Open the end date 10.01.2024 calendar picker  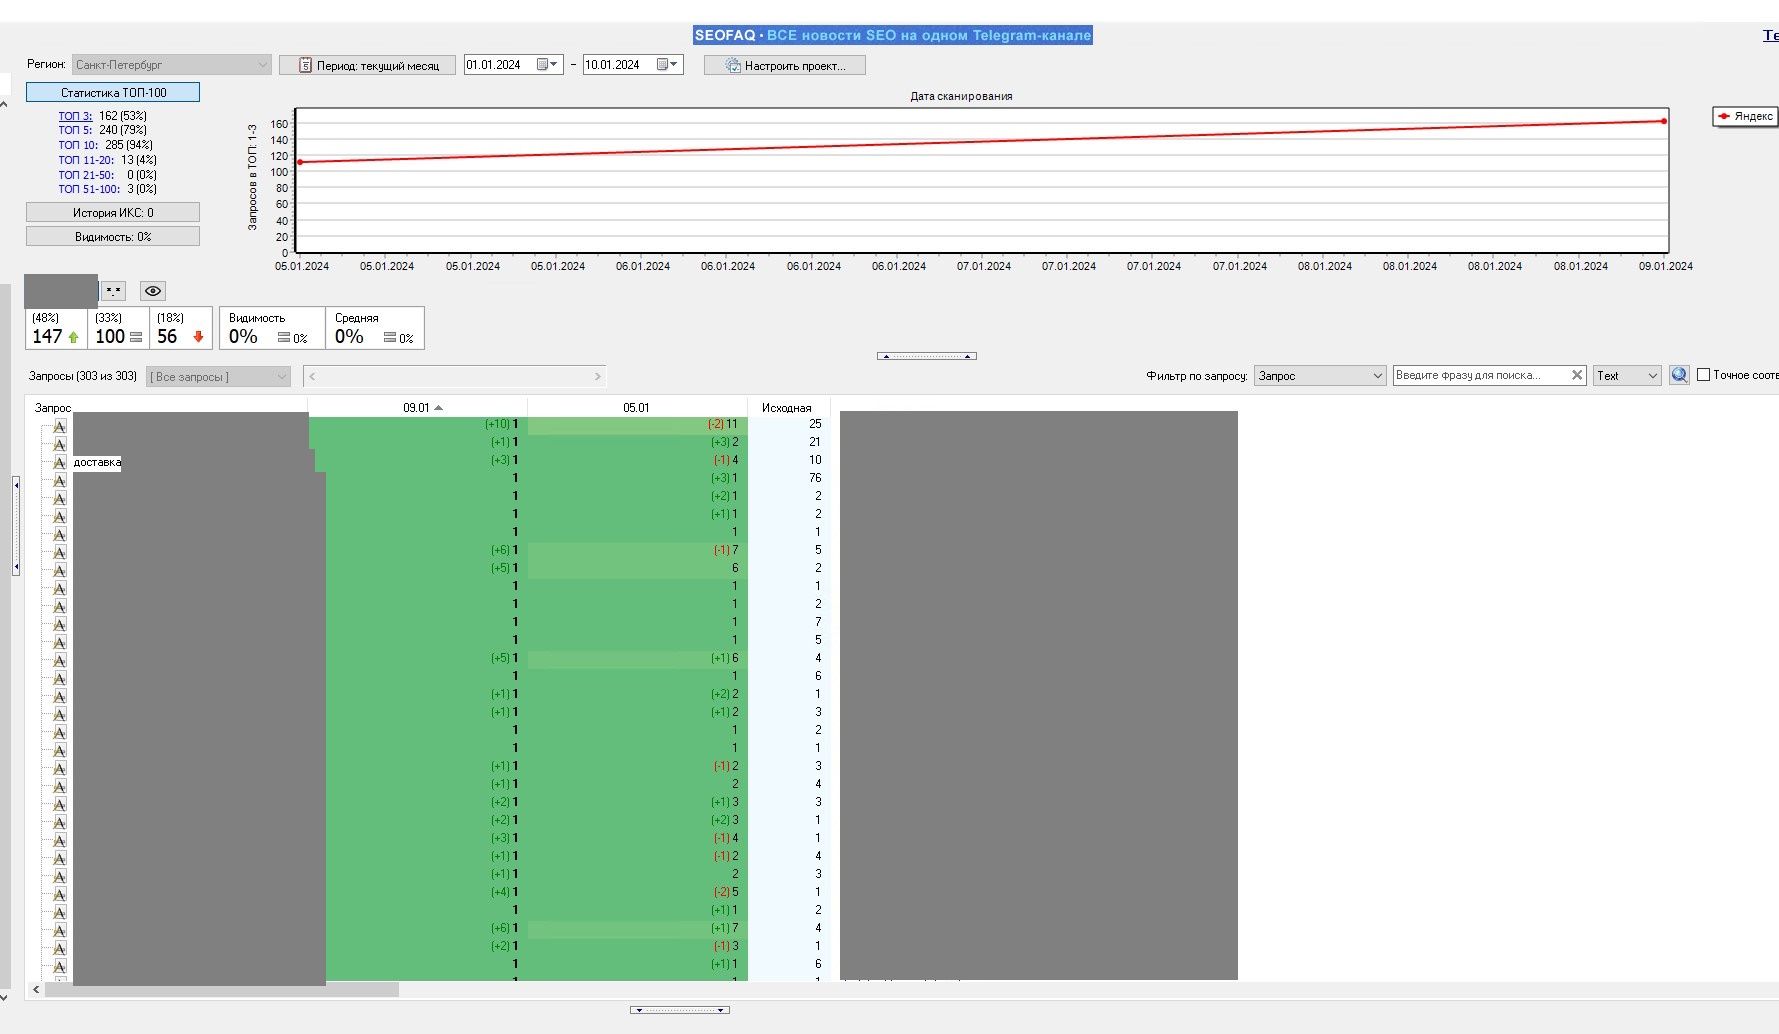coord(667,65)
